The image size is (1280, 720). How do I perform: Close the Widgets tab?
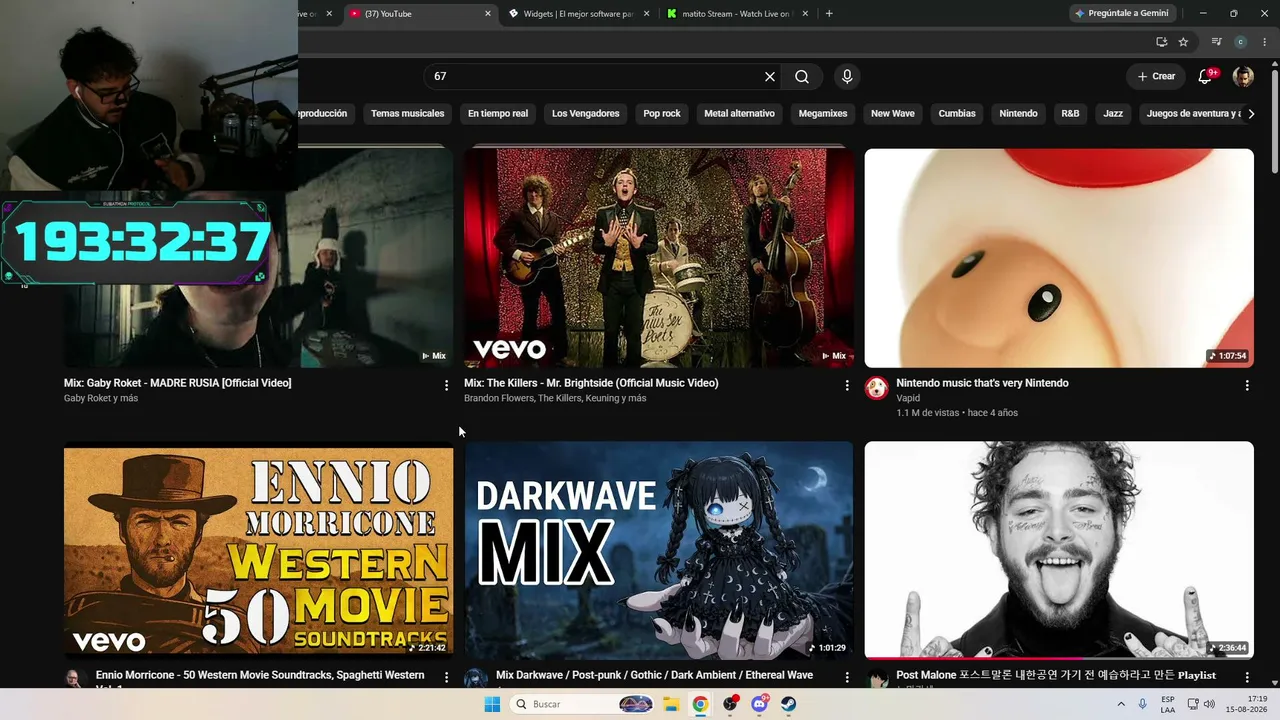coord(646,14)
